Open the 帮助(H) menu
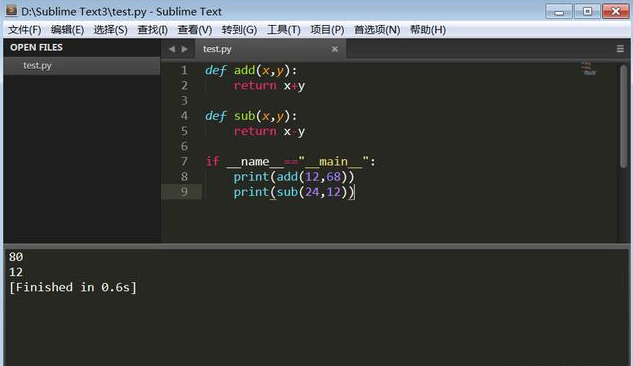The image size is (633, 366). [428, 30]
